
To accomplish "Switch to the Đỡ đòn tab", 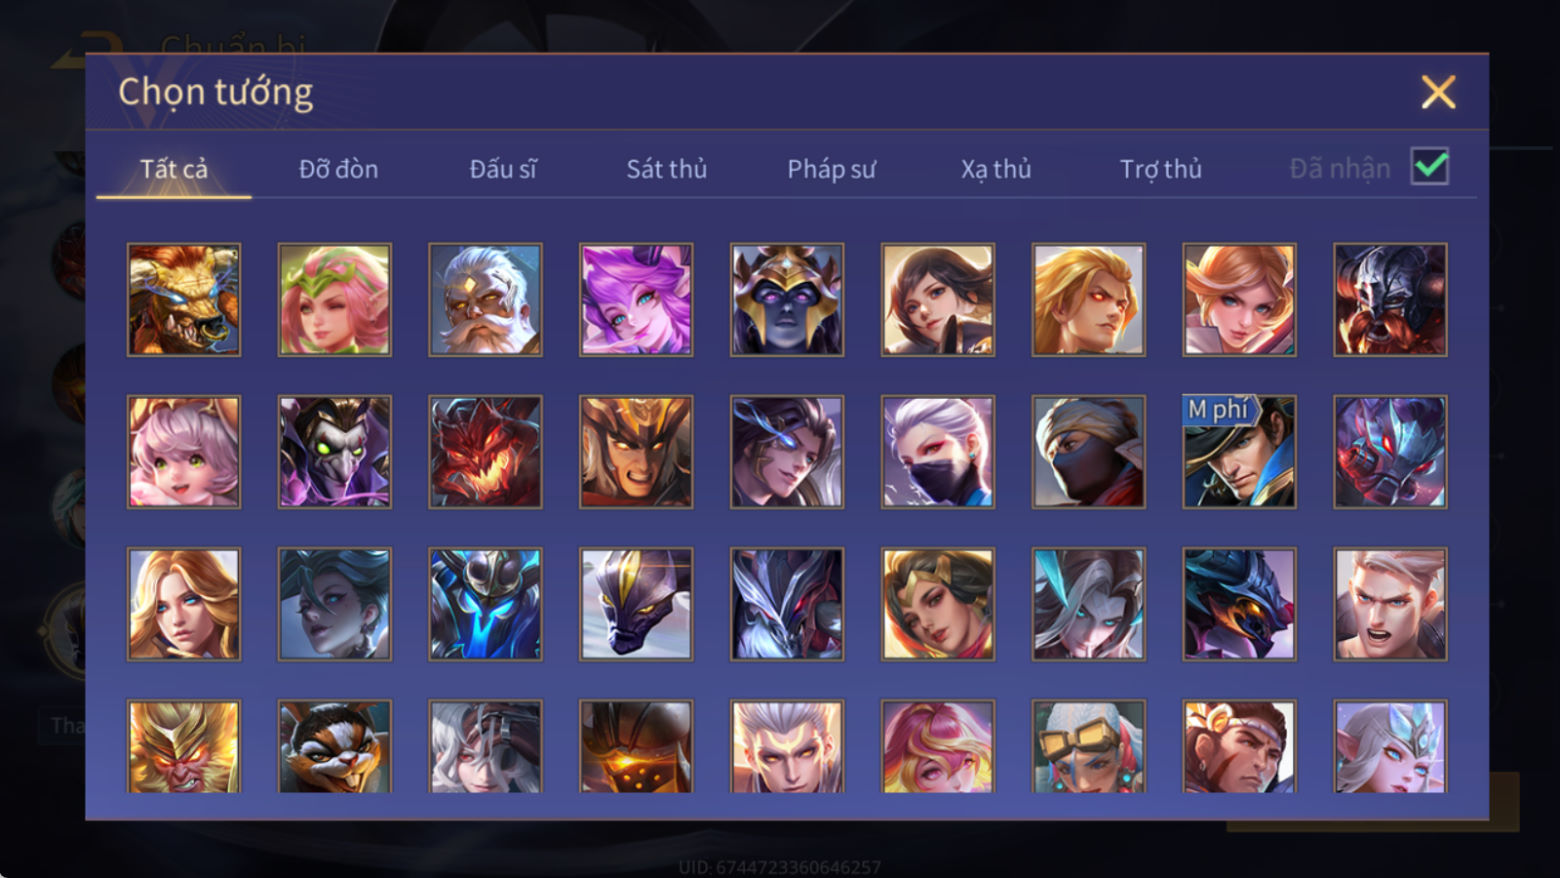I will [338, 169].
